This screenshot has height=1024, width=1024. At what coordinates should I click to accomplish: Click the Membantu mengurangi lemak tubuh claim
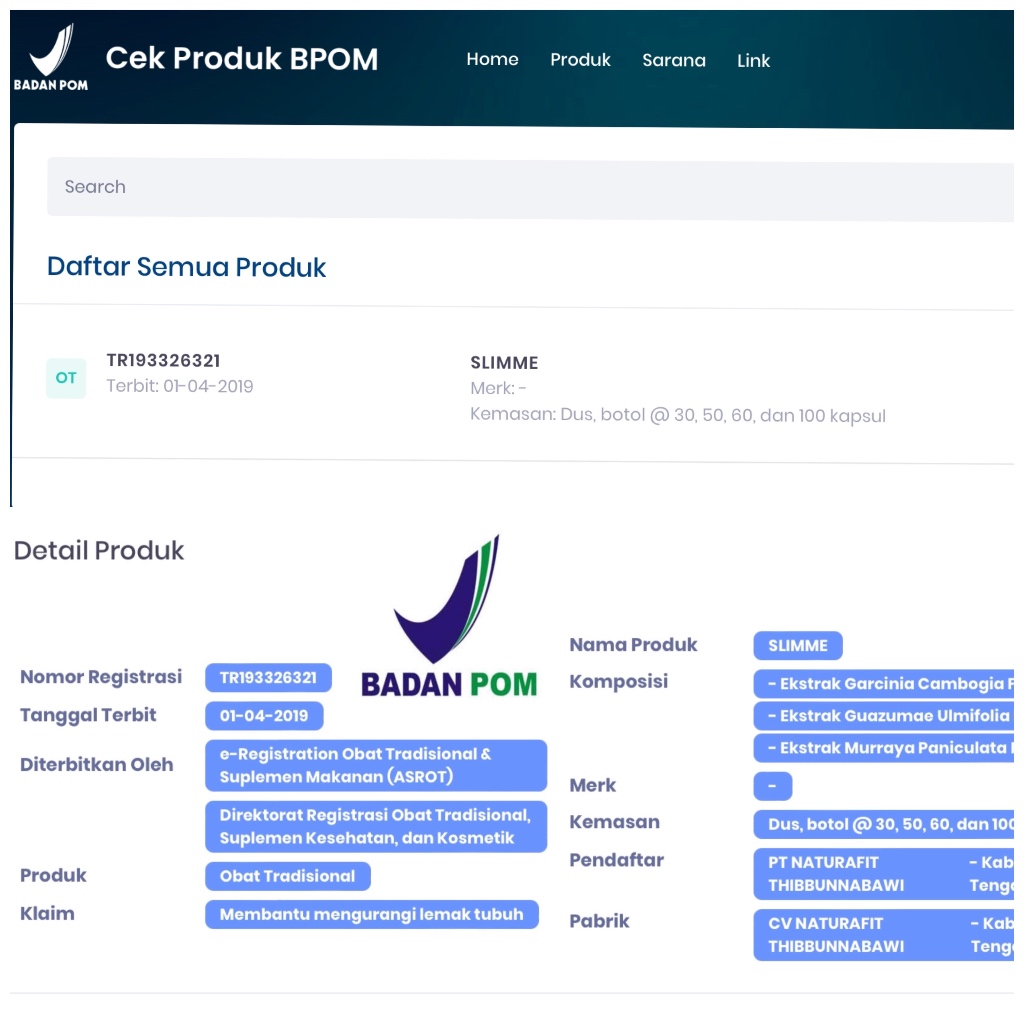click(372, 914)
